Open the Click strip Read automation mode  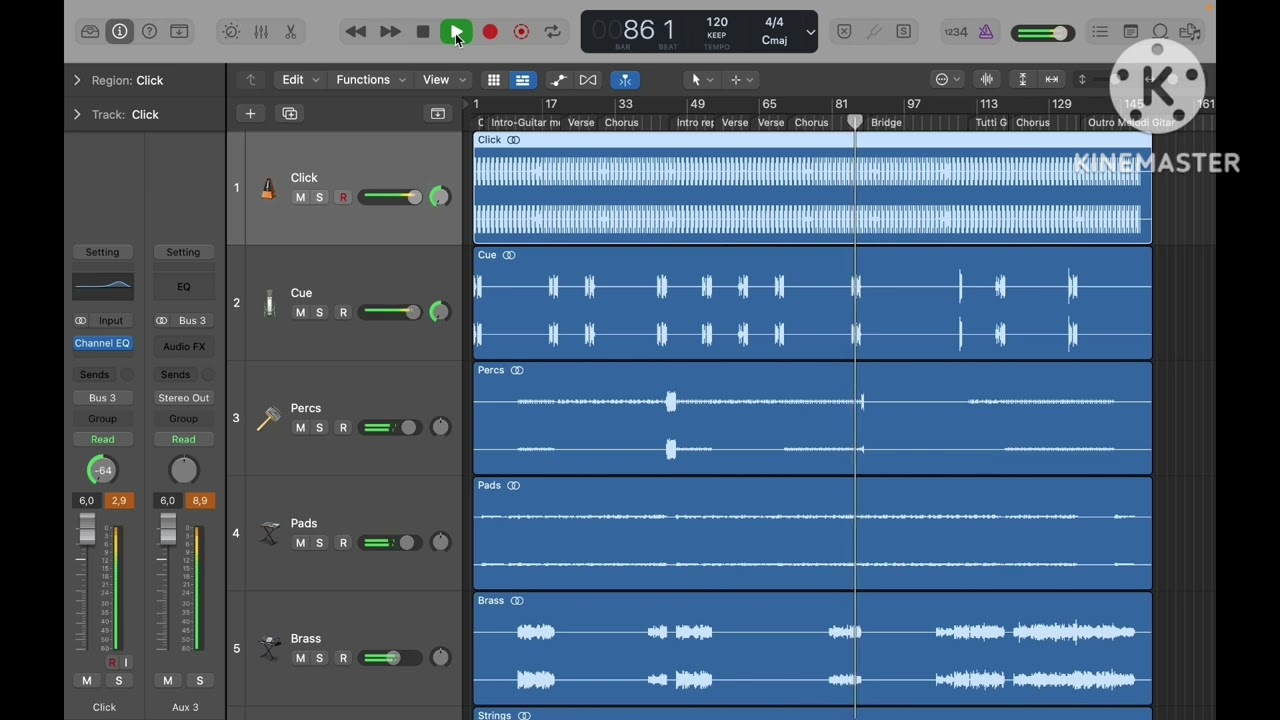click(x=102, y=440)
